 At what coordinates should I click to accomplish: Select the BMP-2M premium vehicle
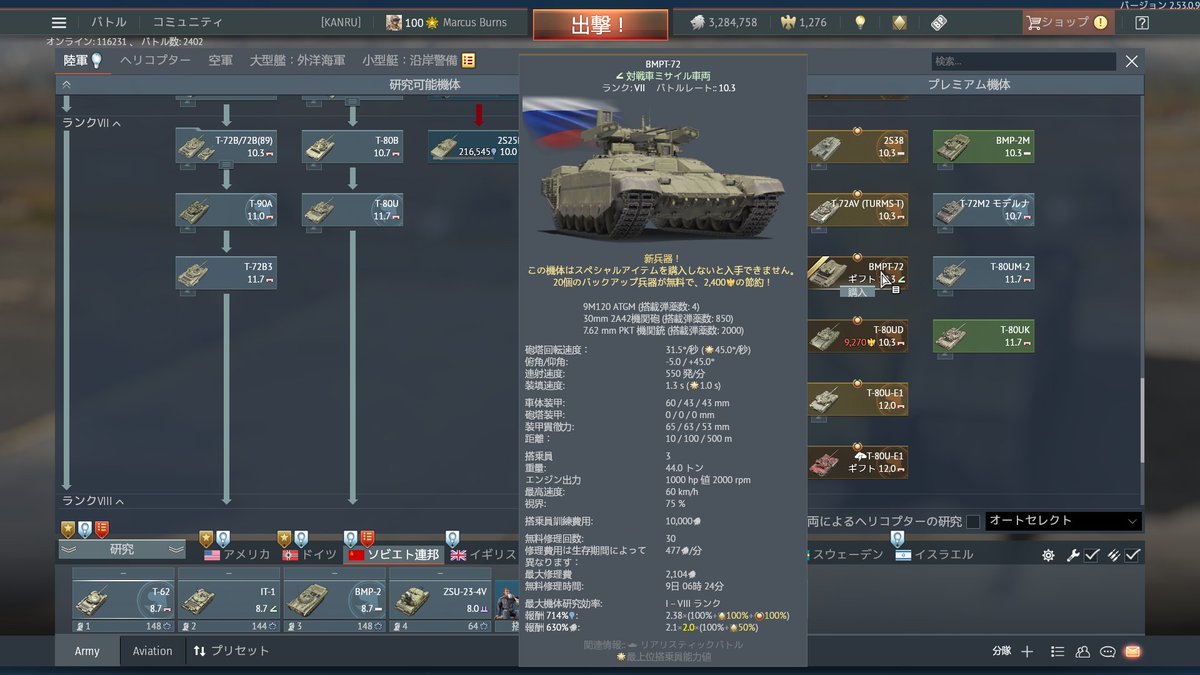(984, 146)
